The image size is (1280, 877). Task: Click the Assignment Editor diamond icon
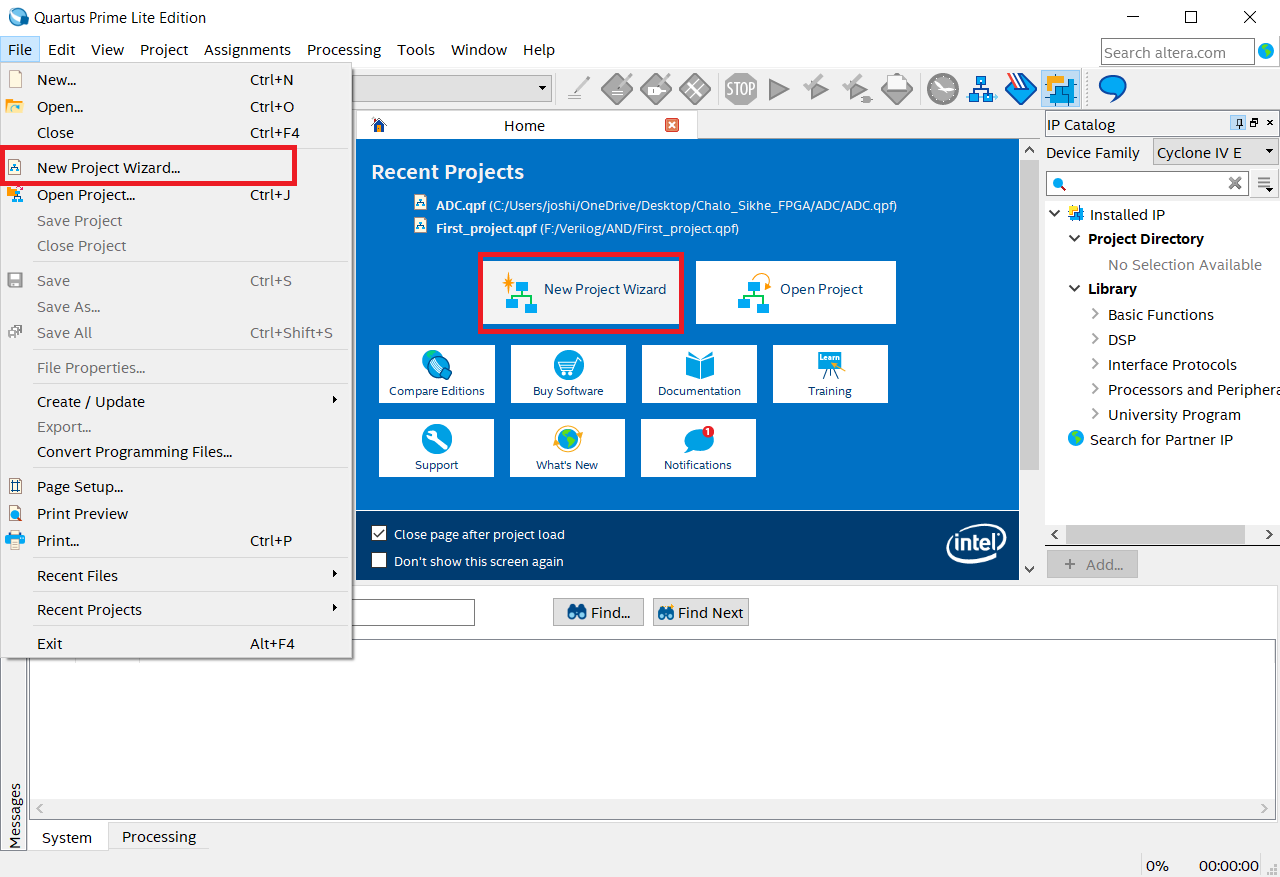[618, 89]
